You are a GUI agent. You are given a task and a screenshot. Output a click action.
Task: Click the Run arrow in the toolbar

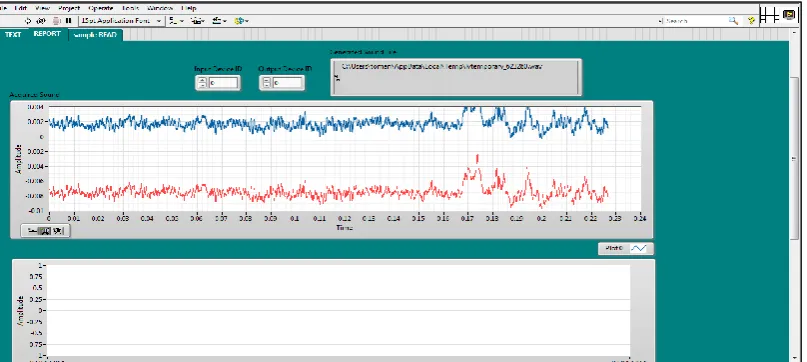pos(28,21)
